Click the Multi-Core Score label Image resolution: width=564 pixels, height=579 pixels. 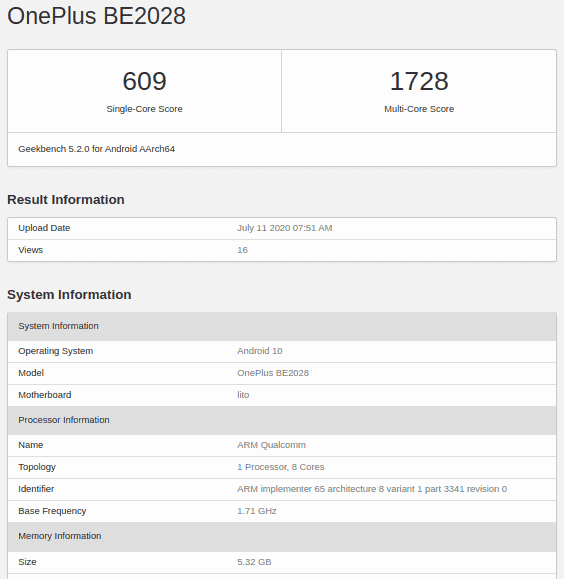click(x=419, y=109)
